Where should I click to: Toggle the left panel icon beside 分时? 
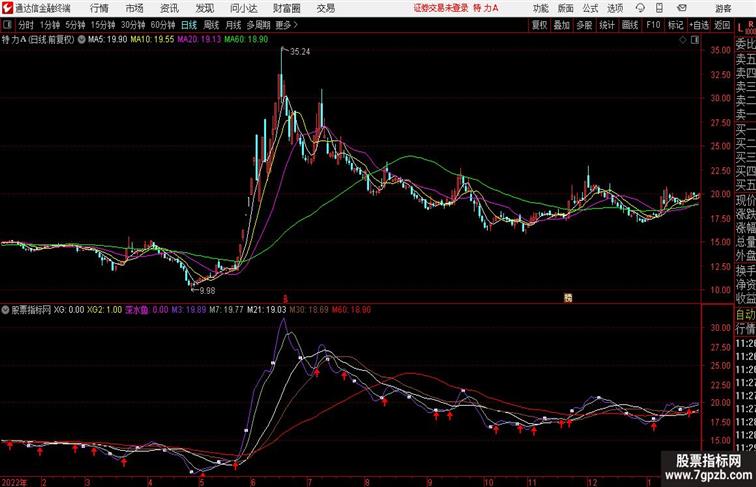tap(7, 25)
